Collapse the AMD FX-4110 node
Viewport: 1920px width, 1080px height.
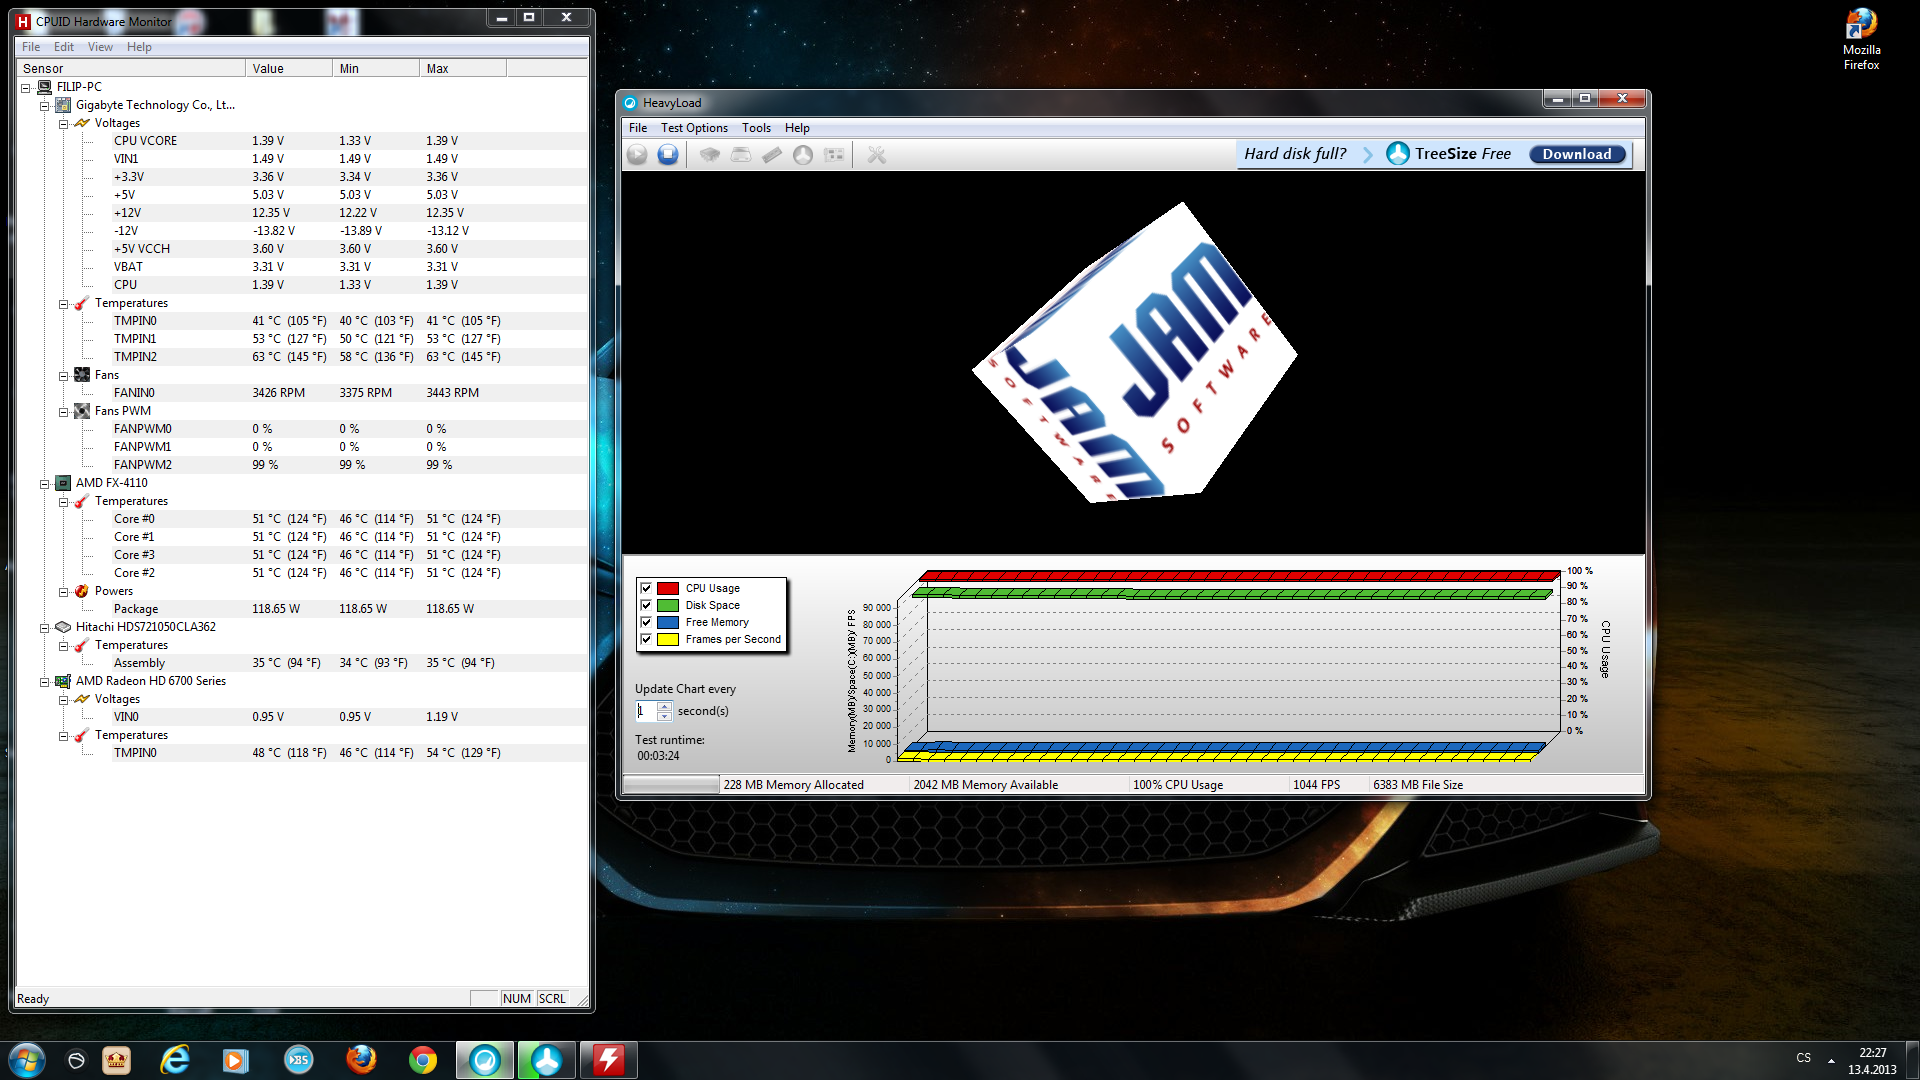point(44,484)
